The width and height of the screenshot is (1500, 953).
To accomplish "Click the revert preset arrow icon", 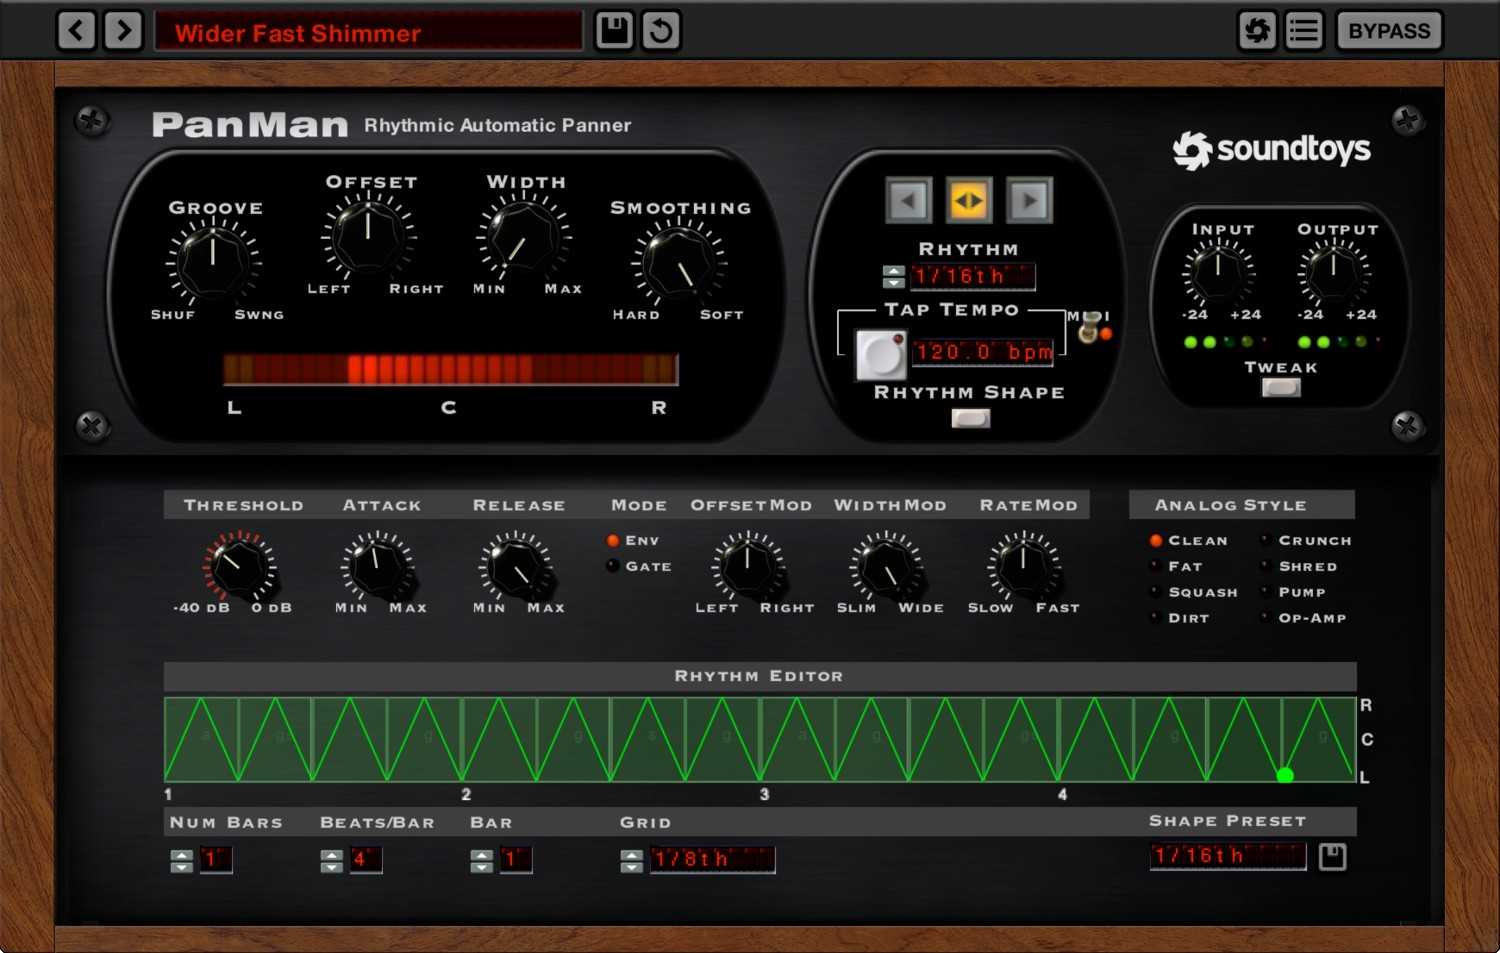I will [659, 30].
